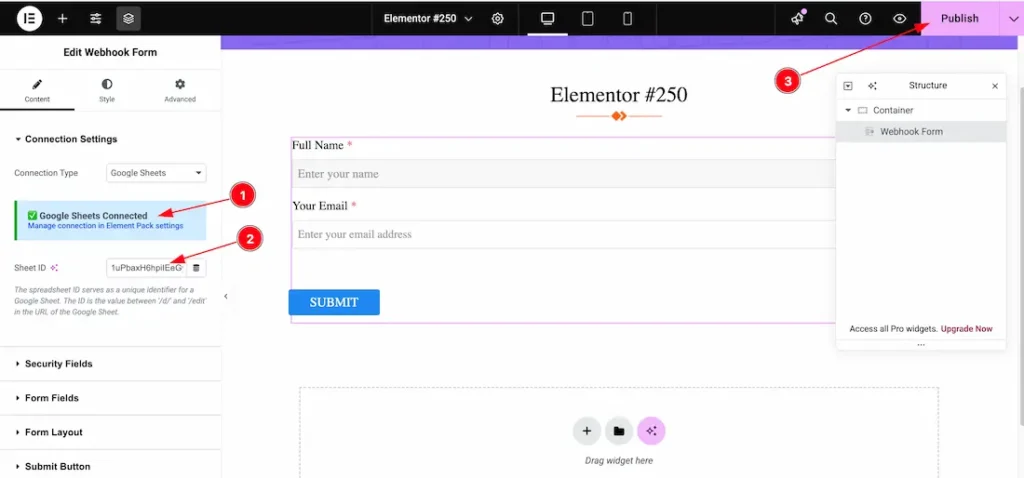Open Manage connection in Element Pack settings link
This screenshot has width=1024, height=478.
click(x=105, y=226)
